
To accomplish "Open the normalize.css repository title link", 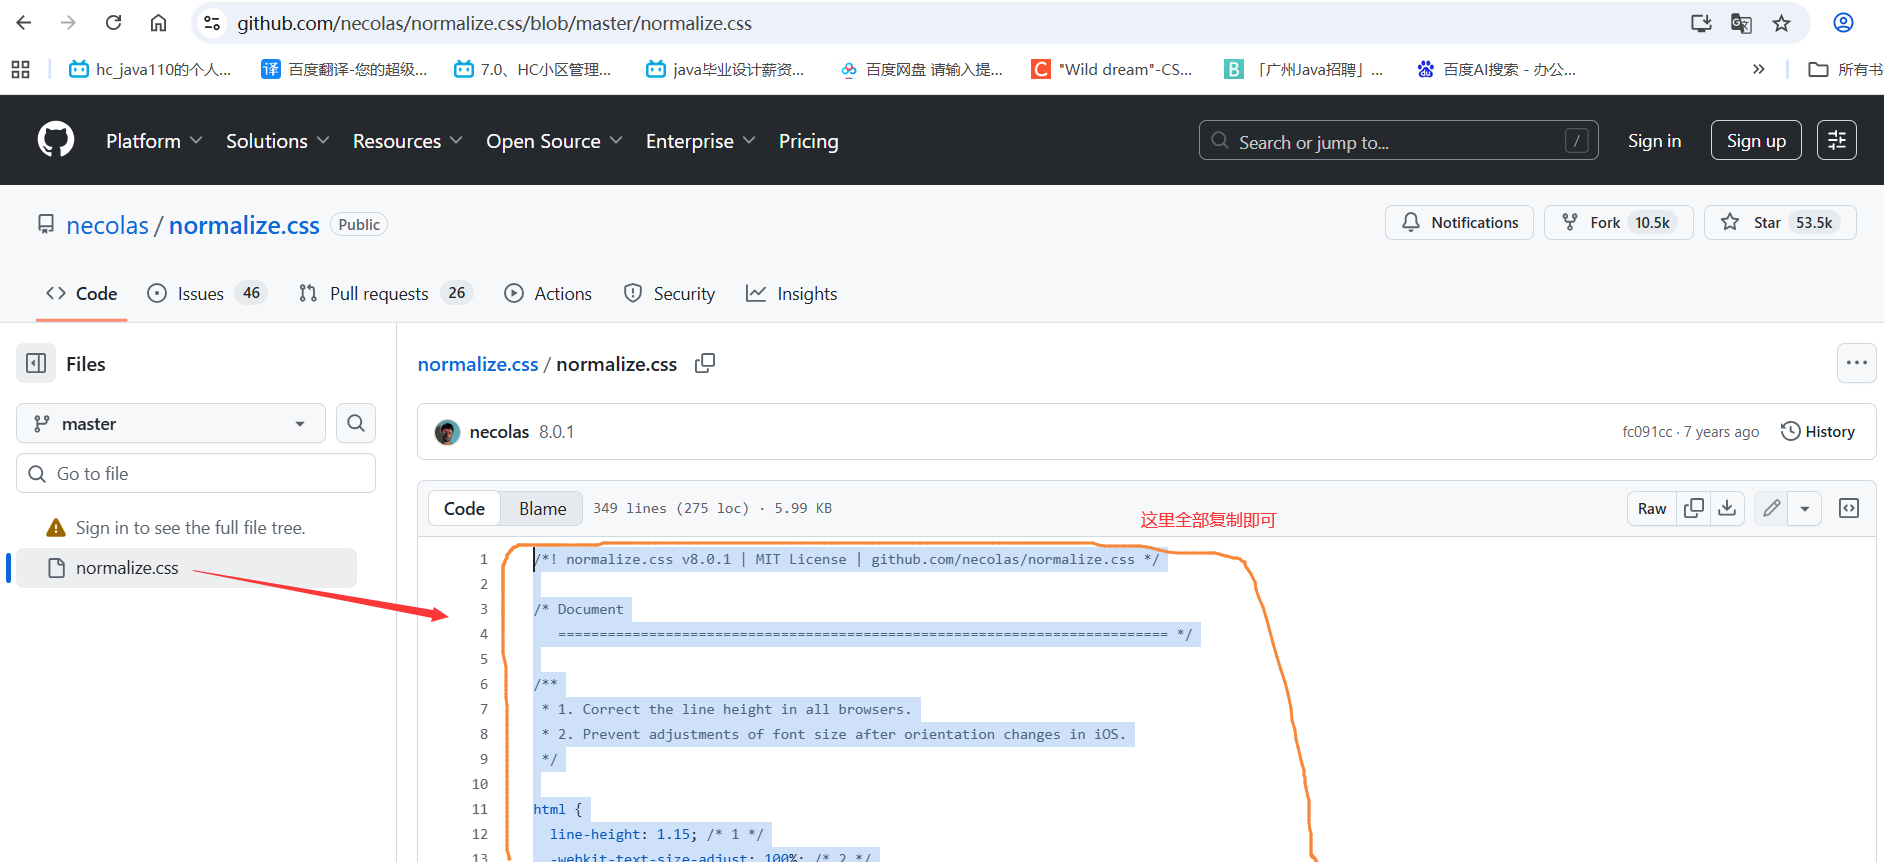I will 244,225.
